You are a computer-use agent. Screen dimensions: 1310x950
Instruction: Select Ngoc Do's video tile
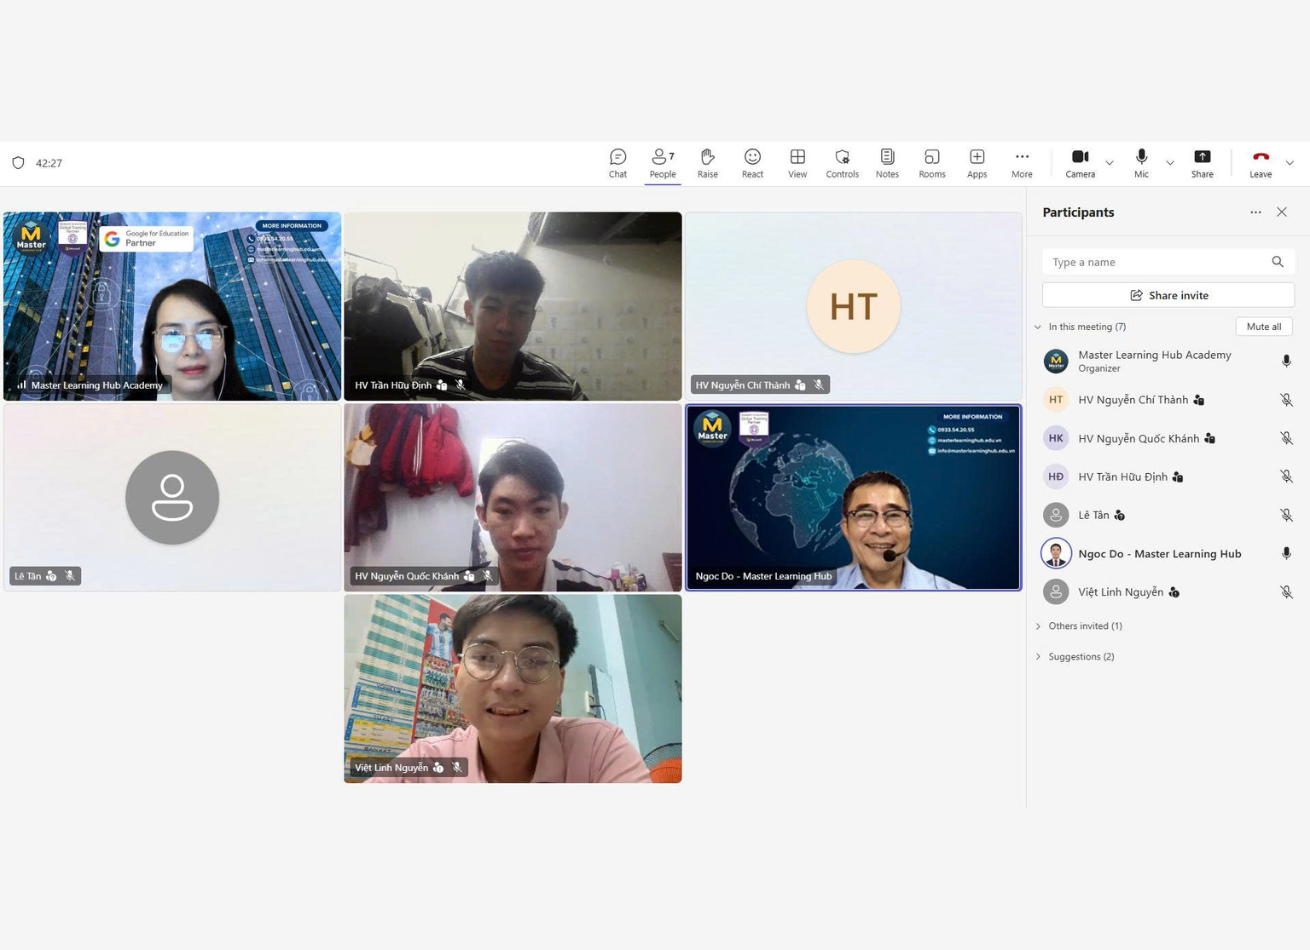coord(853,497)
